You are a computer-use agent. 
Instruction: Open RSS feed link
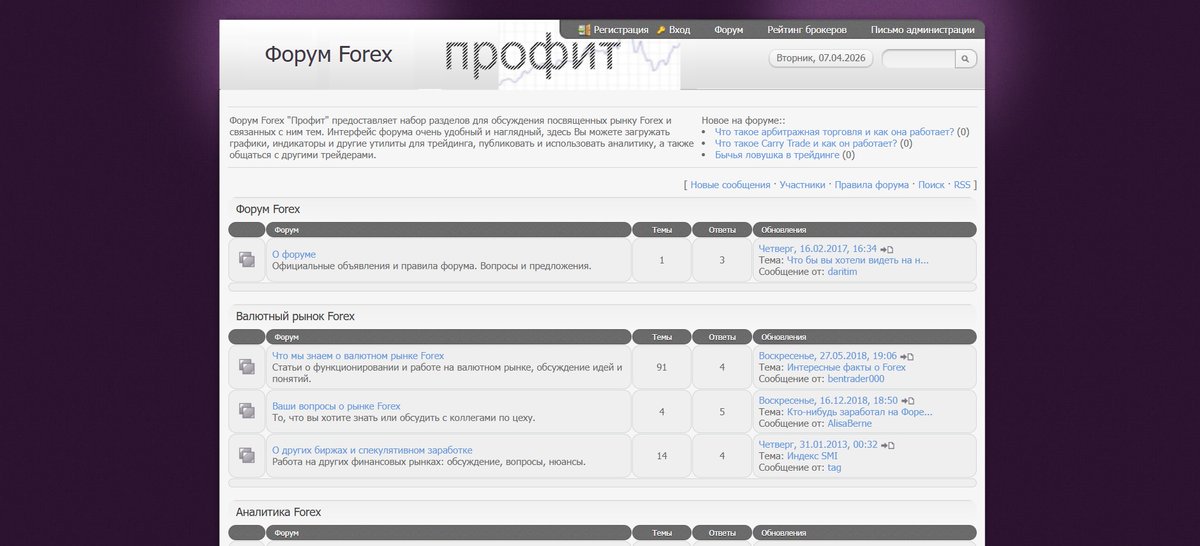tap(962, 185)
